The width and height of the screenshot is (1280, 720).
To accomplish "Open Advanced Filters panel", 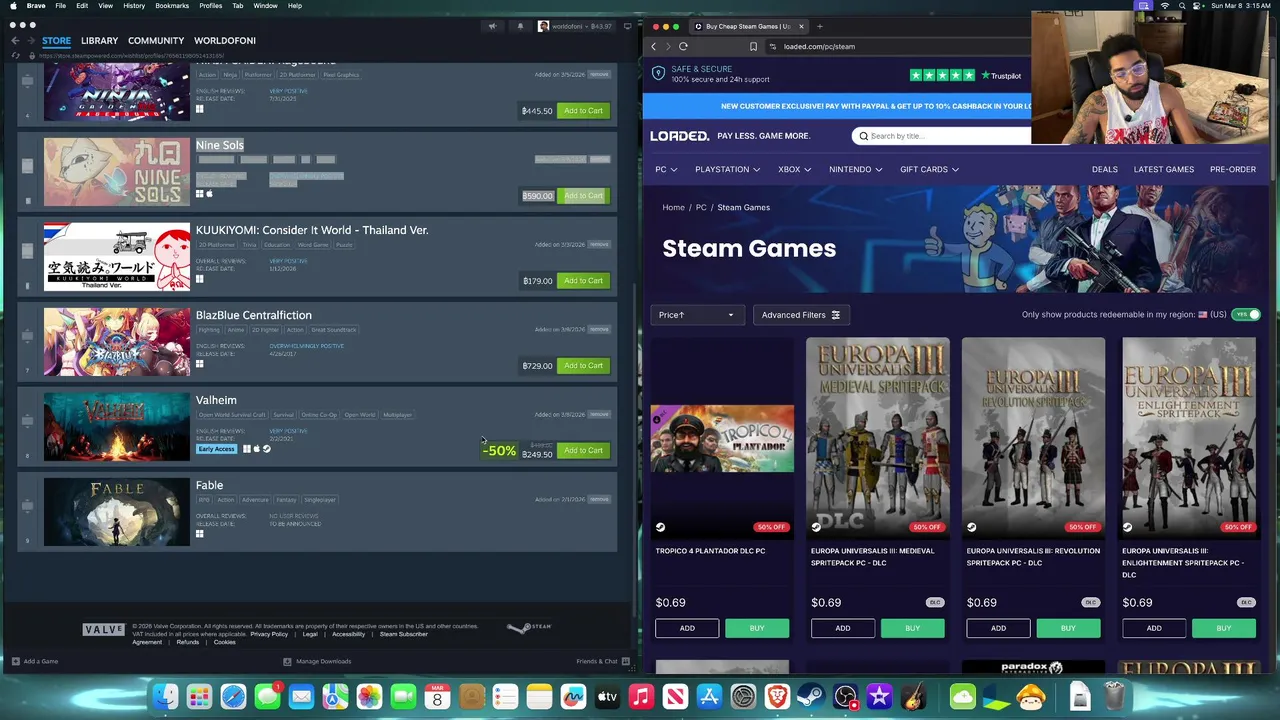I will point(801,315).
